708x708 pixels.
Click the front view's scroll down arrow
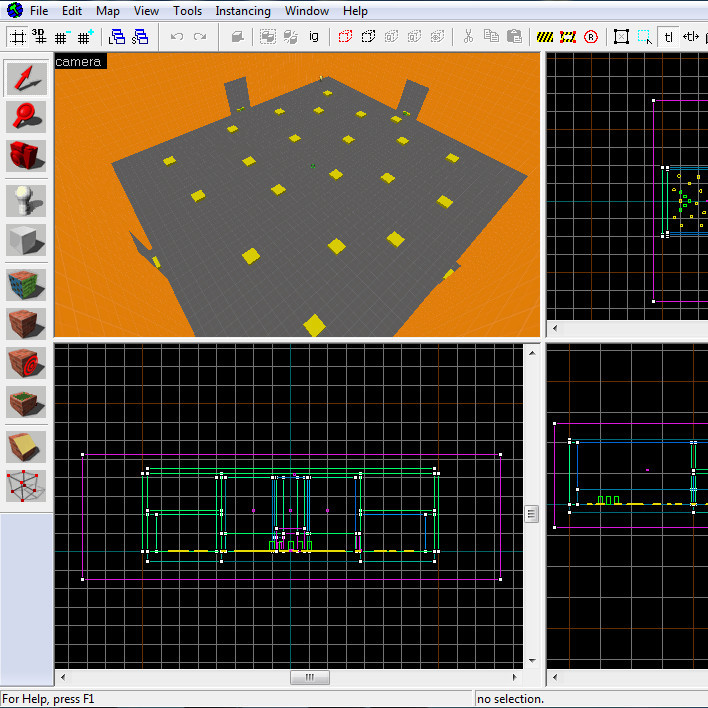(532, 661)
